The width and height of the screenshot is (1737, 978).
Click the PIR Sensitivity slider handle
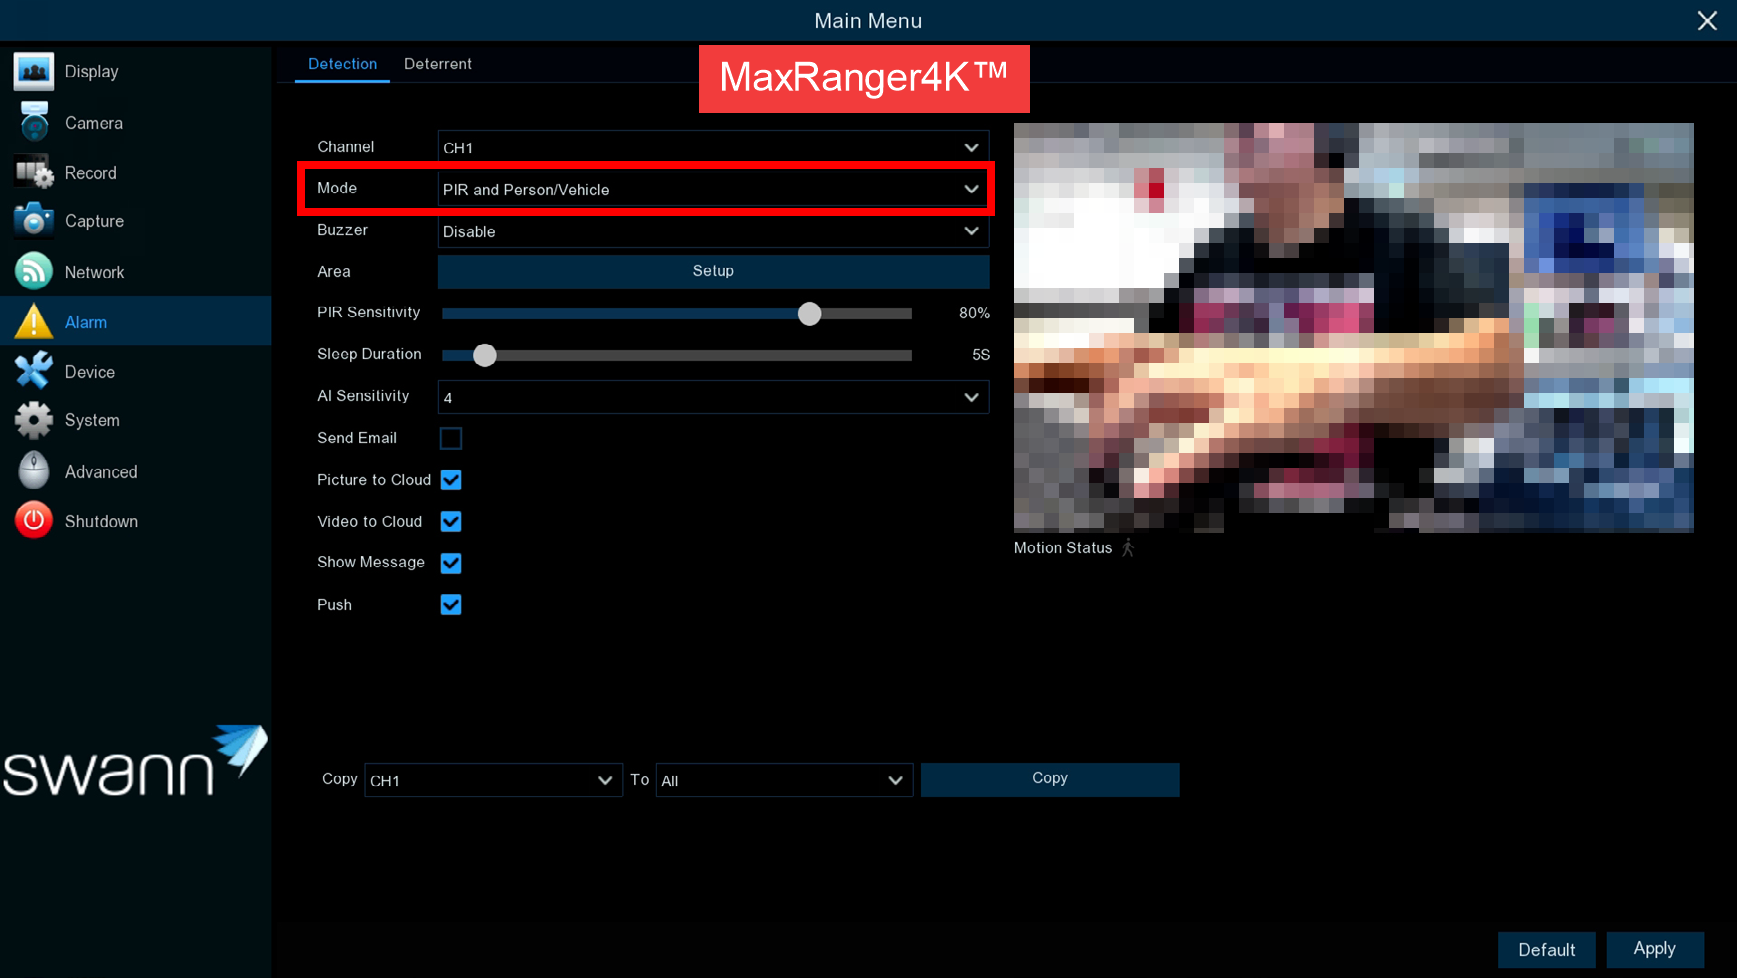pos(809,314)
